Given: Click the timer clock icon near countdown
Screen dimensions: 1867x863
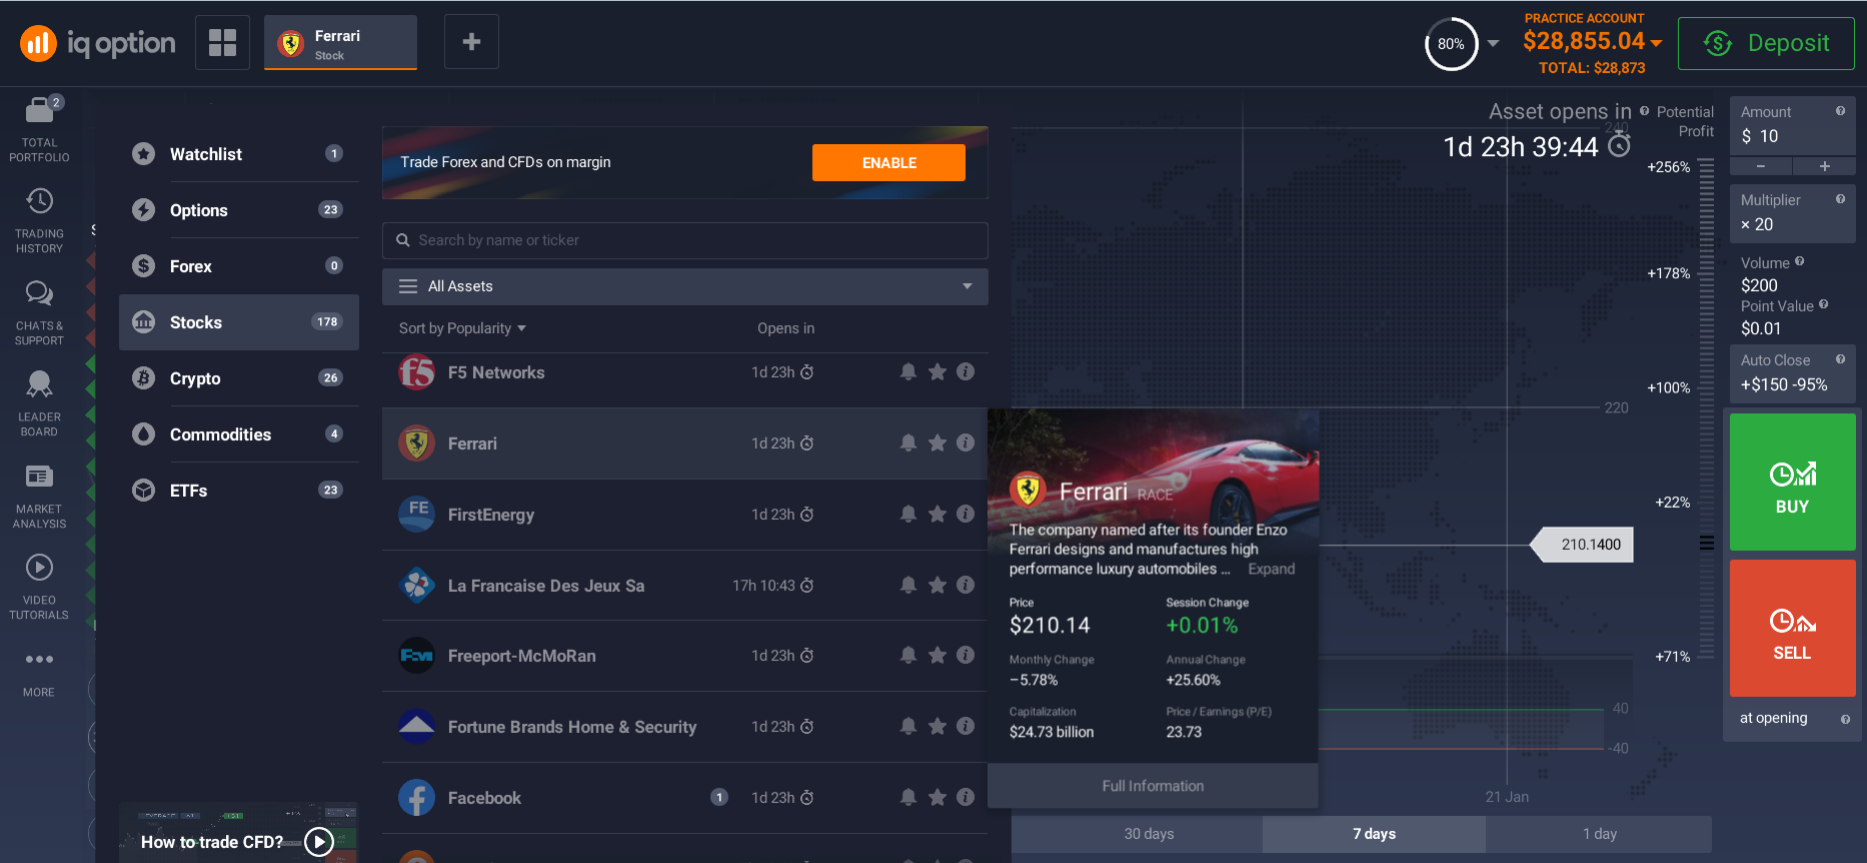Looking at the screenshot, I should coord(1619,146).
